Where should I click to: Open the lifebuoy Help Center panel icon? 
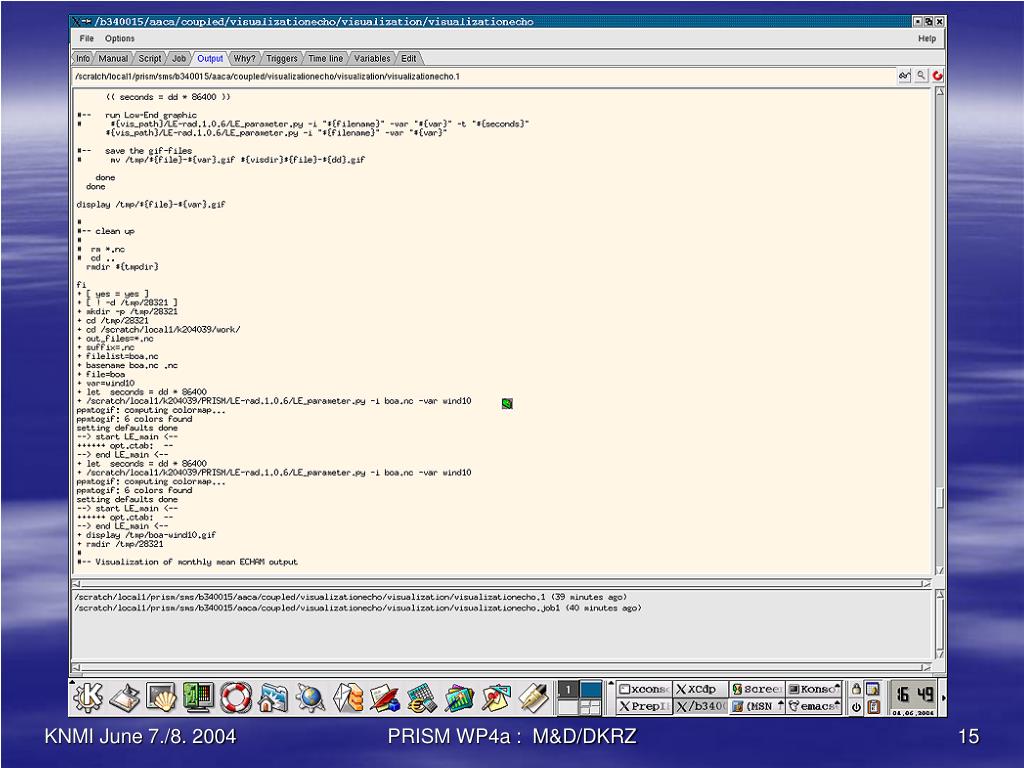(x=236, y=697)
